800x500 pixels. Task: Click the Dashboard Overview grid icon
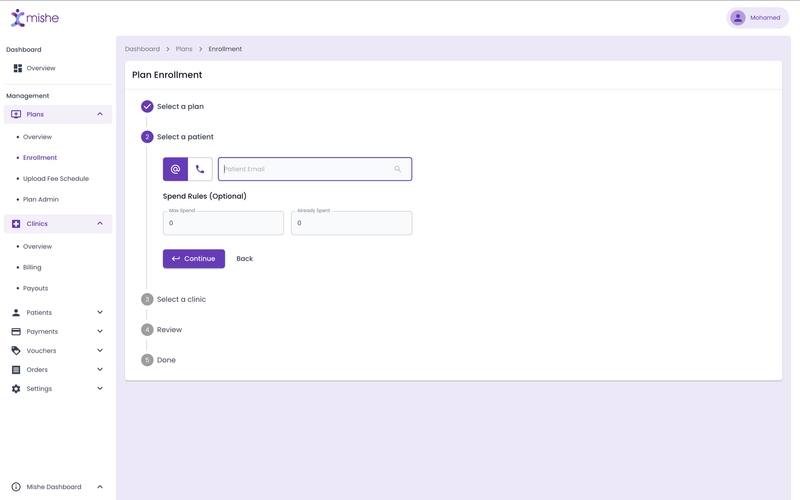(17, 68)
